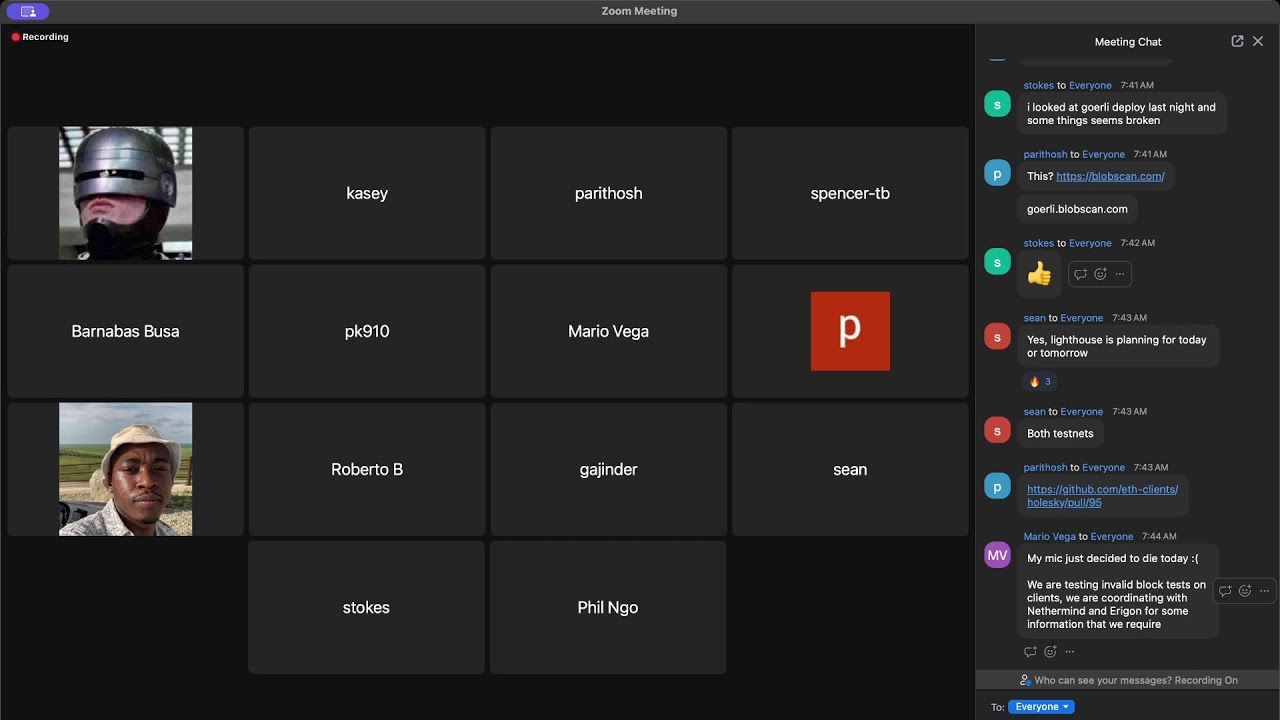This screenshot has height=720, width=1280.
Task: Reply to stokes' thumbs-up message
Action: pyautogui.click(x=1080, y=274)
